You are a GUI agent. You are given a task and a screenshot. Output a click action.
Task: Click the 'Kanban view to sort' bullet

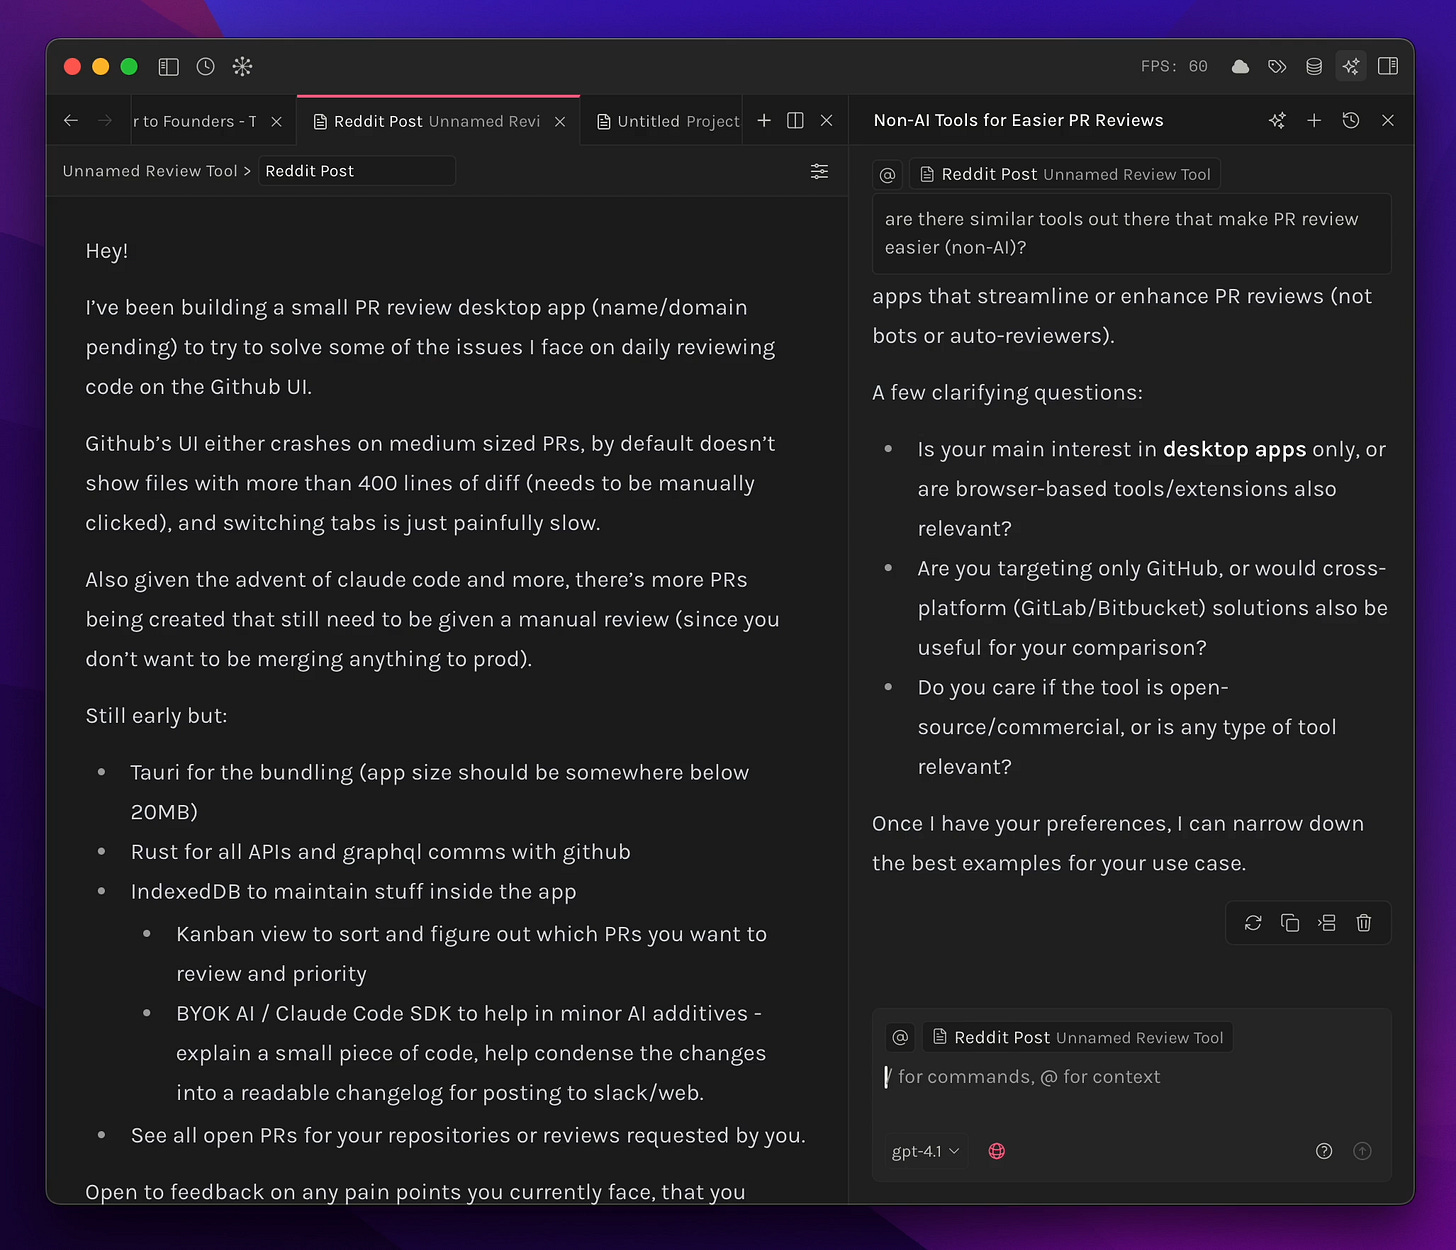click(471, 954)
